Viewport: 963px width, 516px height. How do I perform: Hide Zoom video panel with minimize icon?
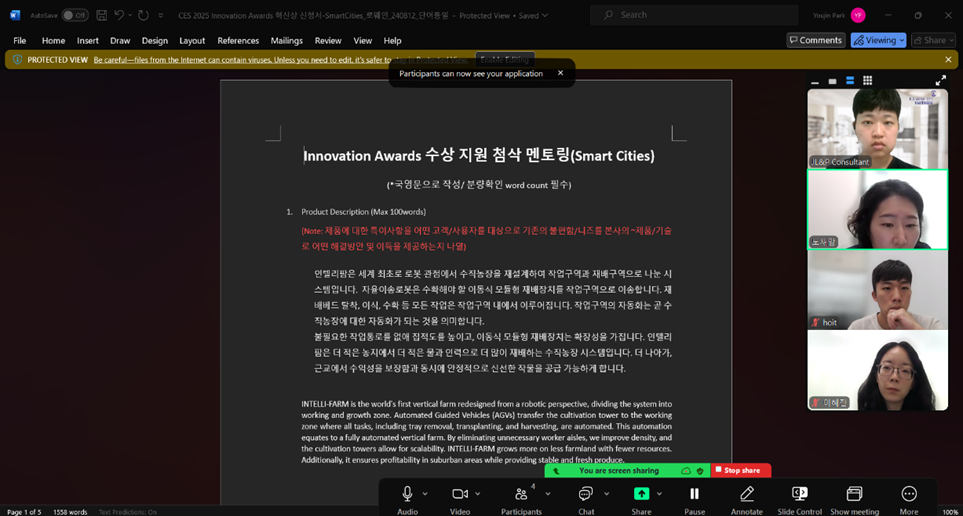coord(815,81)
